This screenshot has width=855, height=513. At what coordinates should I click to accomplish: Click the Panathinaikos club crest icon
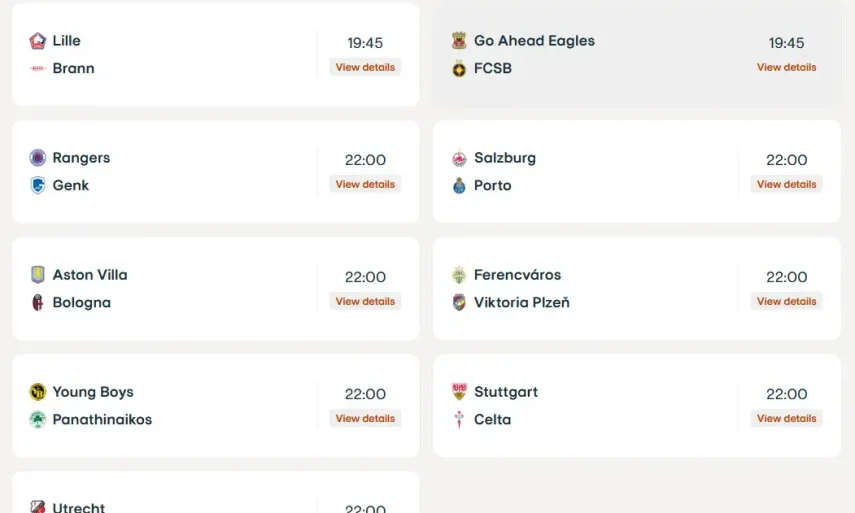tap(38, 420)
